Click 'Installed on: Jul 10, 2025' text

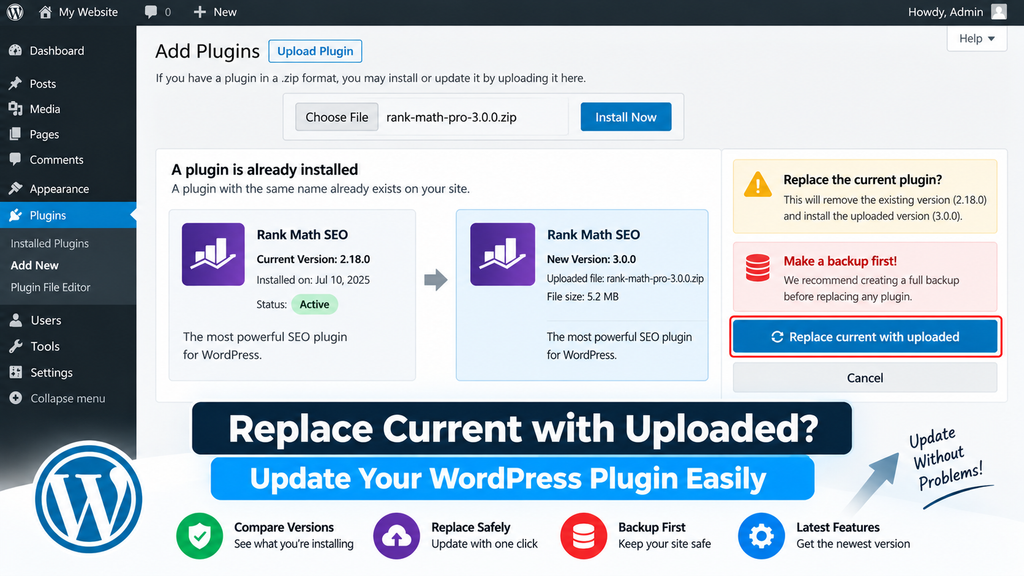click(x=313, y=280)
